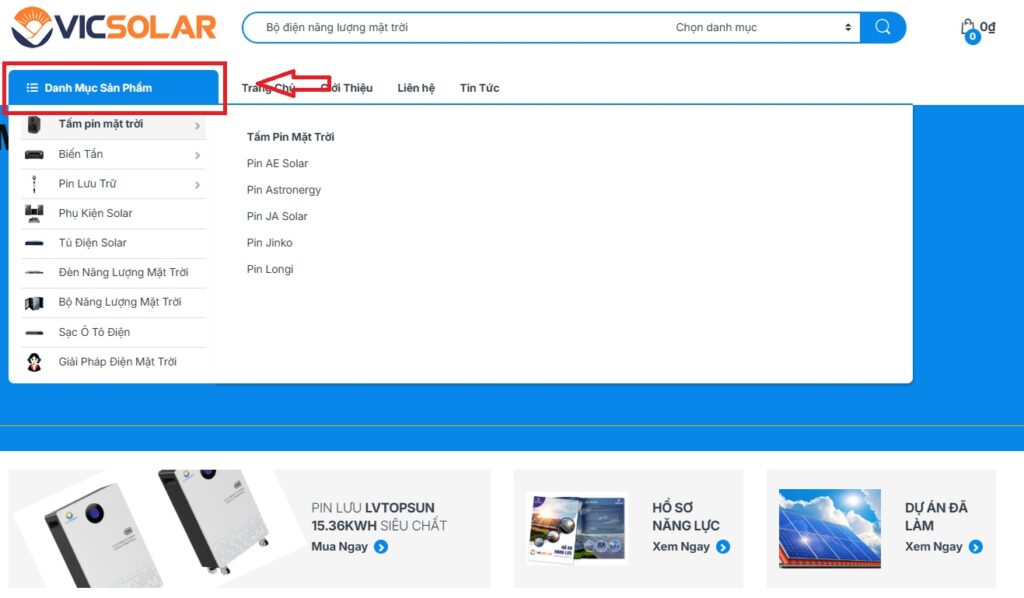Click the search magnifier button
Viewport: 1024px width, 598px height.
[883, 27]
